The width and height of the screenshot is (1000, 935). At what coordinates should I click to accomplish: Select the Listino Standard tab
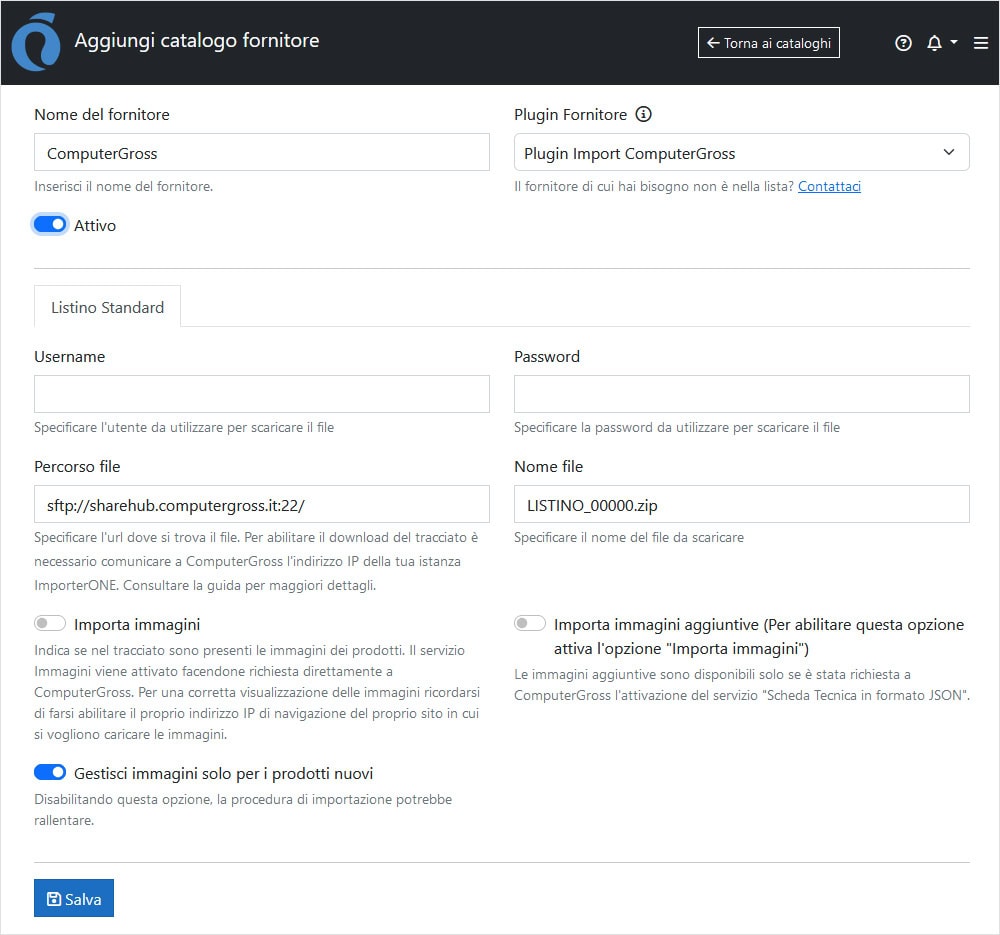[x=107, y=307]
